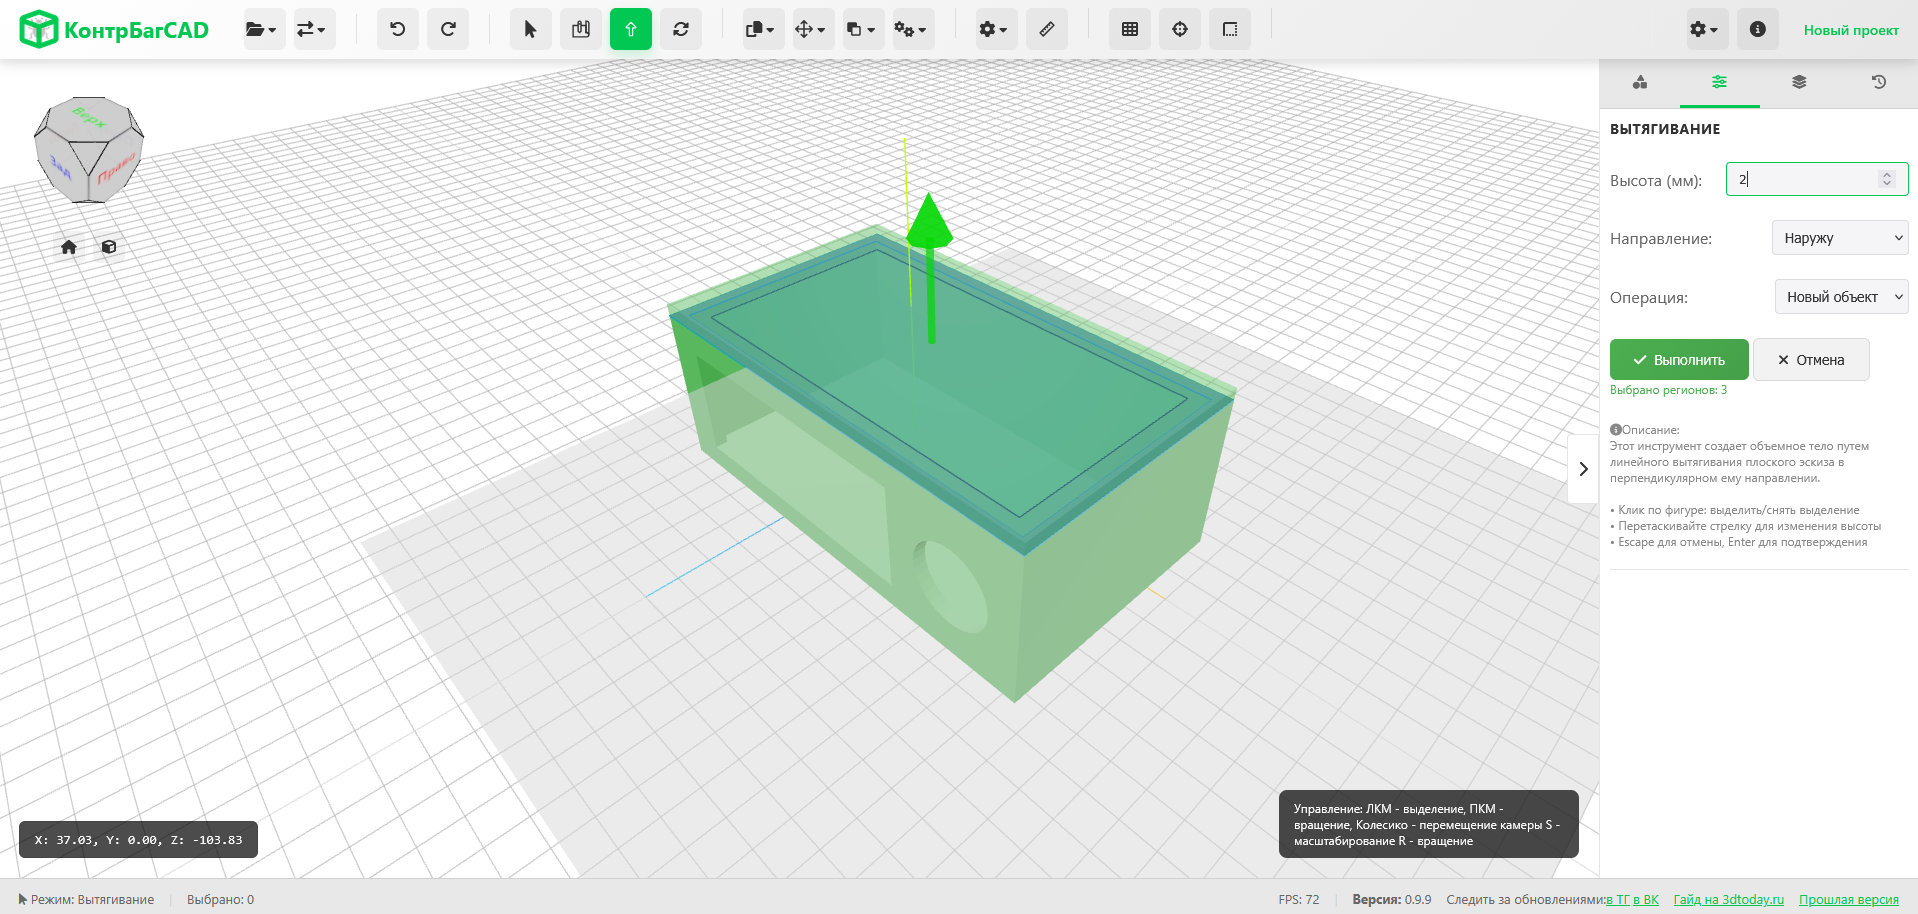Collapse the right side panel chevron
This screenshot has height=914, width=1918.
click(1583, 469)
